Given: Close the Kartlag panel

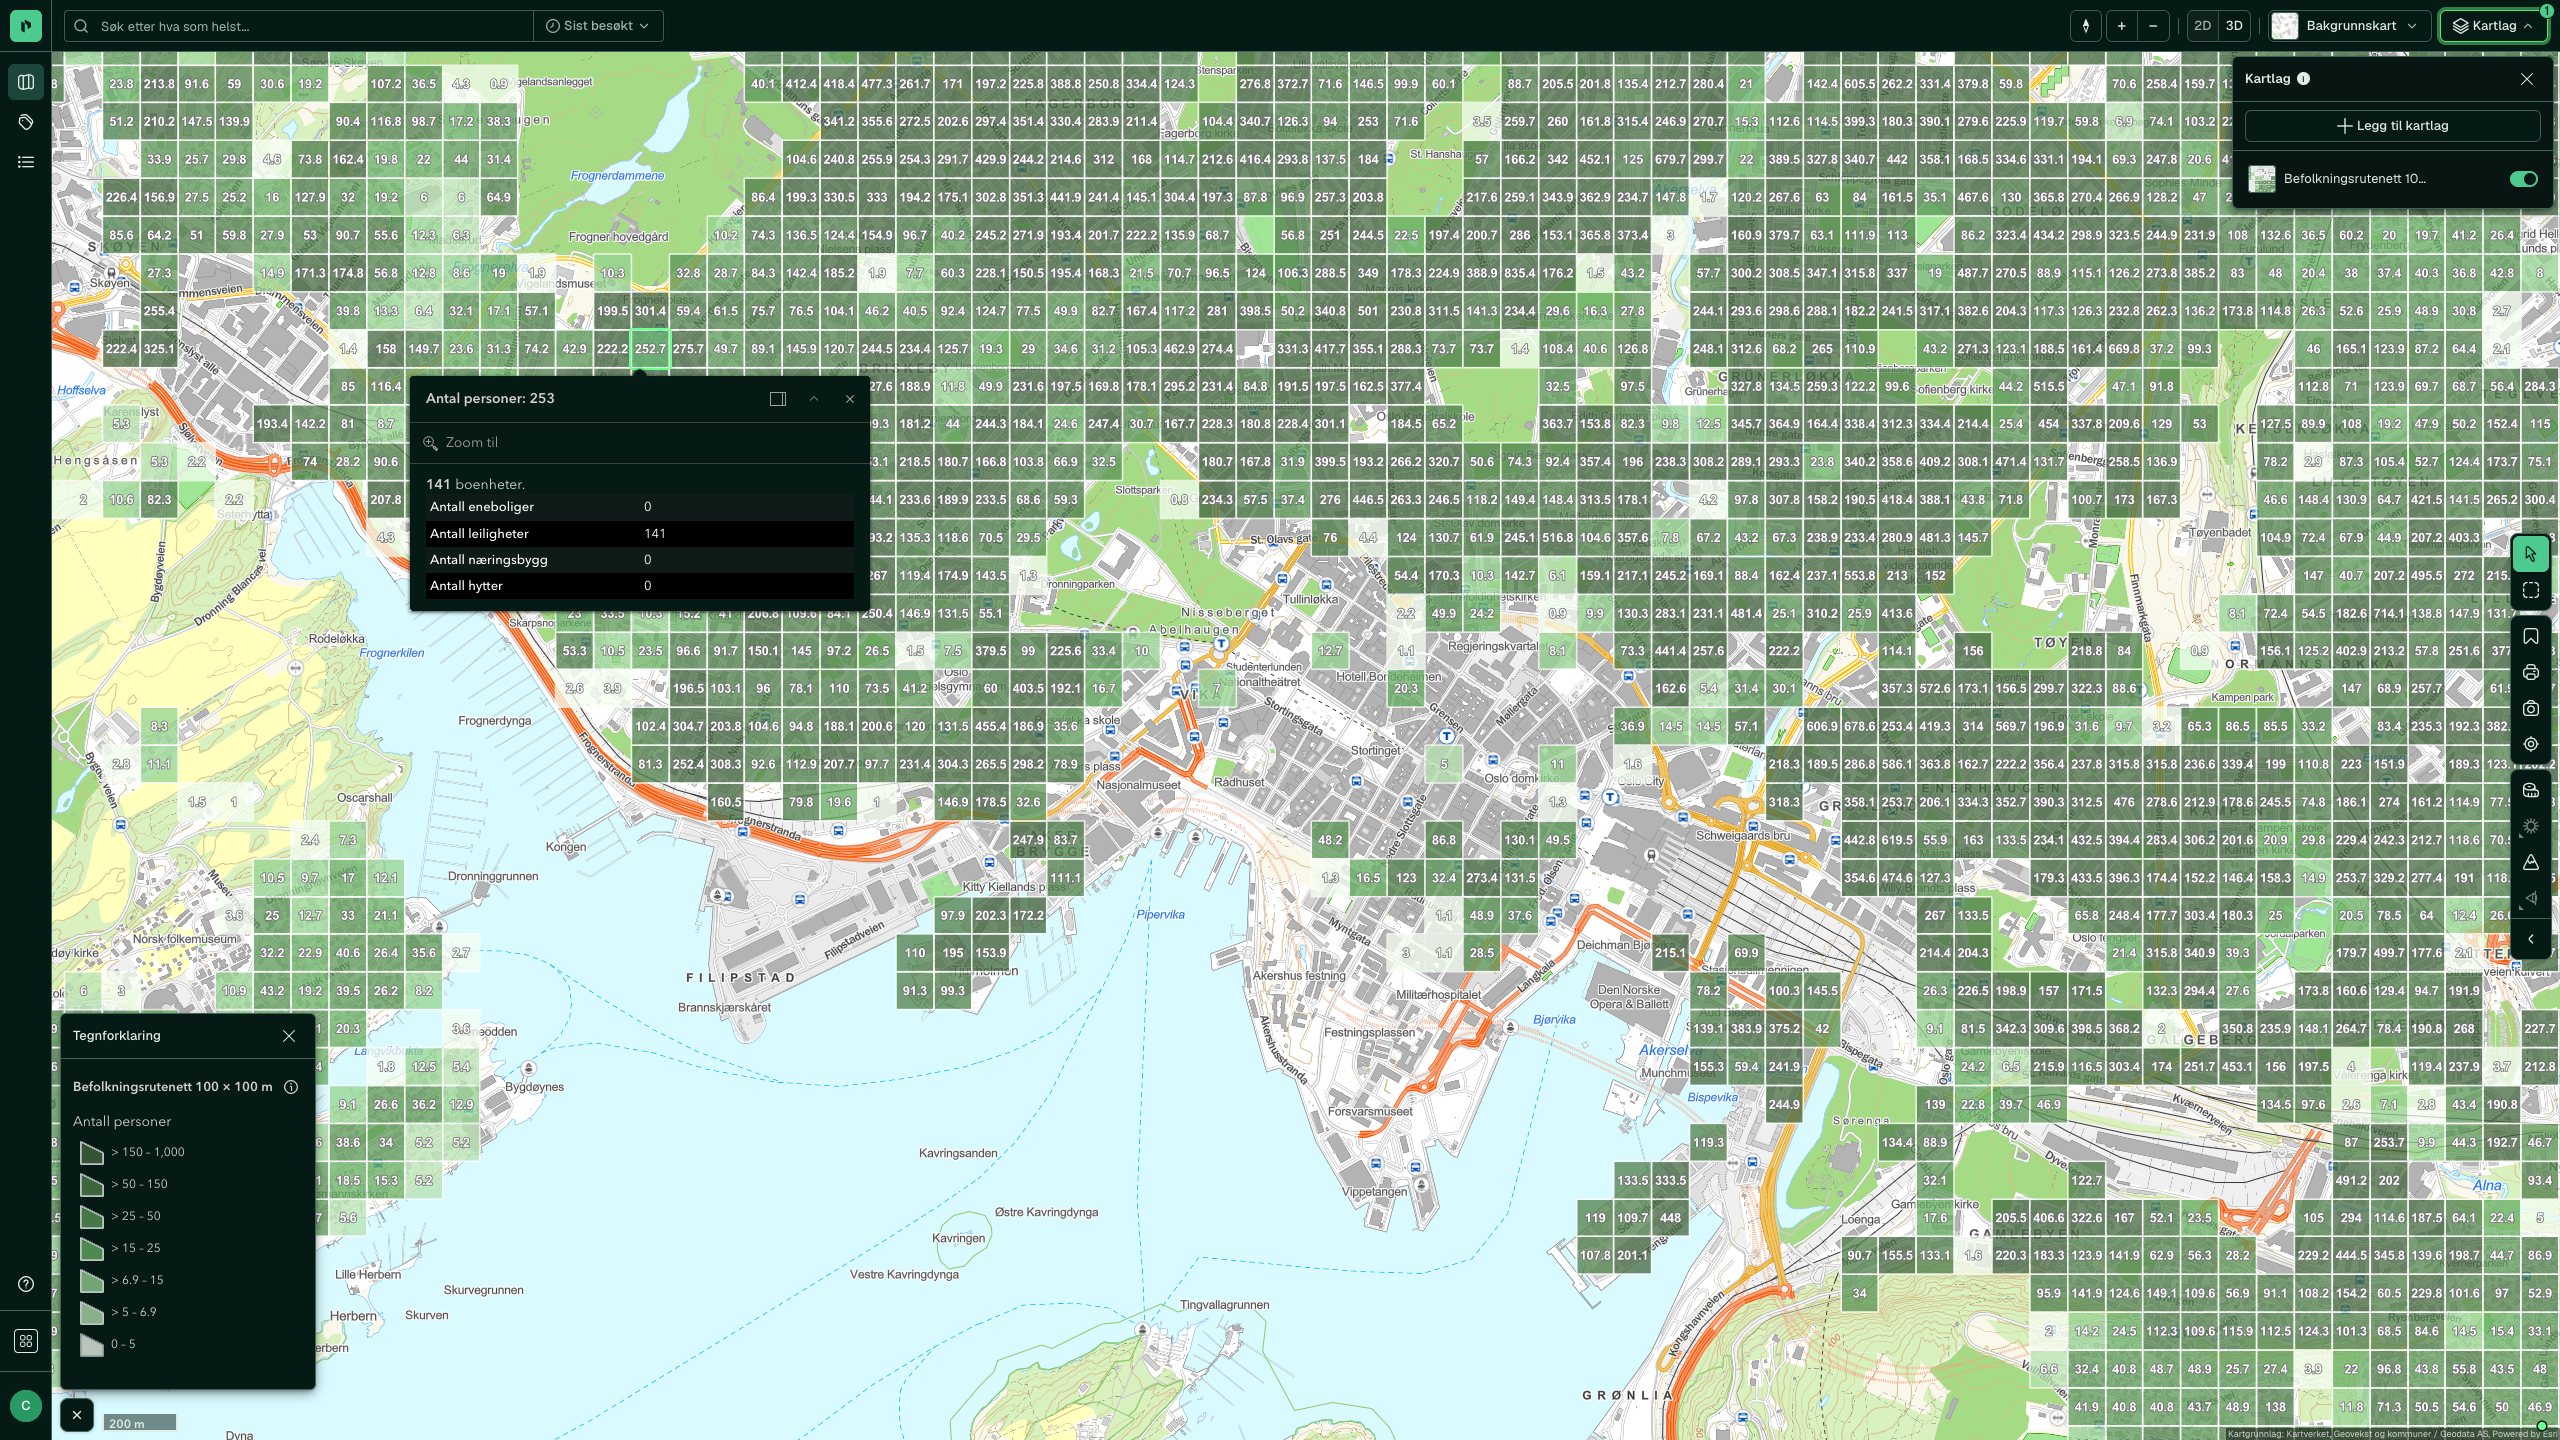Looking at the screenshot, I should coord(2527,79).
